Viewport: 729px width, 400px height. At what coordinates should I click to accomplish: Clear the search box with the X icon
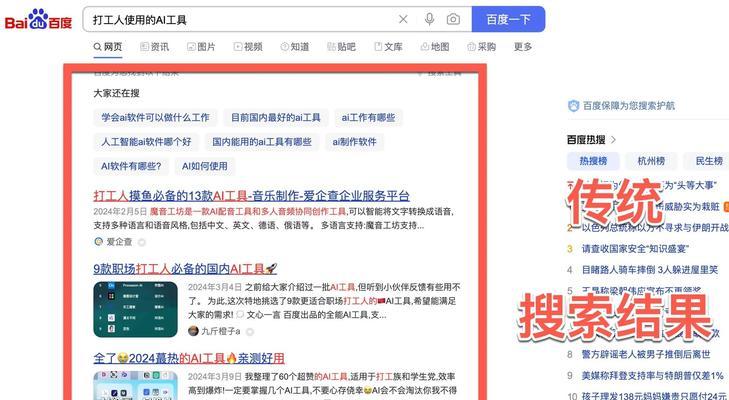pos(403,19)
